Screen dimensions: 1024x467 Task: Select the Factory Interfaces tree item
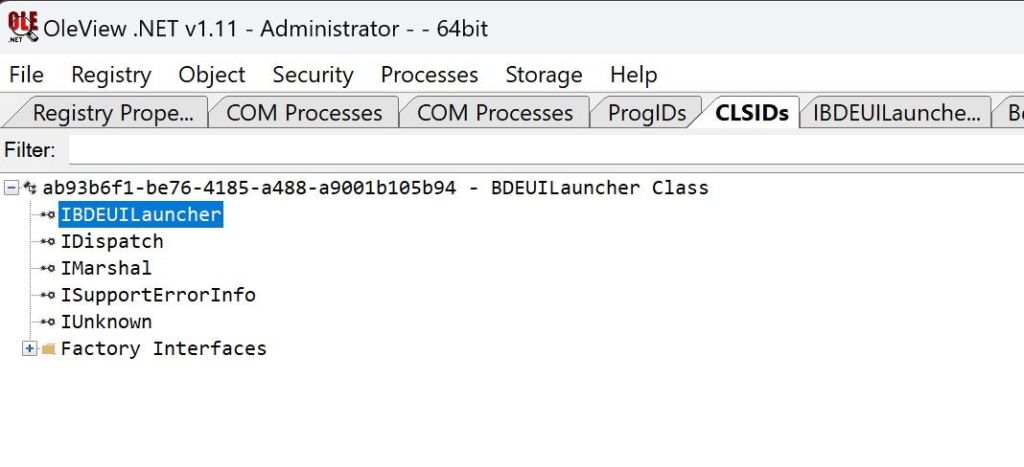[x=163, y=349]
